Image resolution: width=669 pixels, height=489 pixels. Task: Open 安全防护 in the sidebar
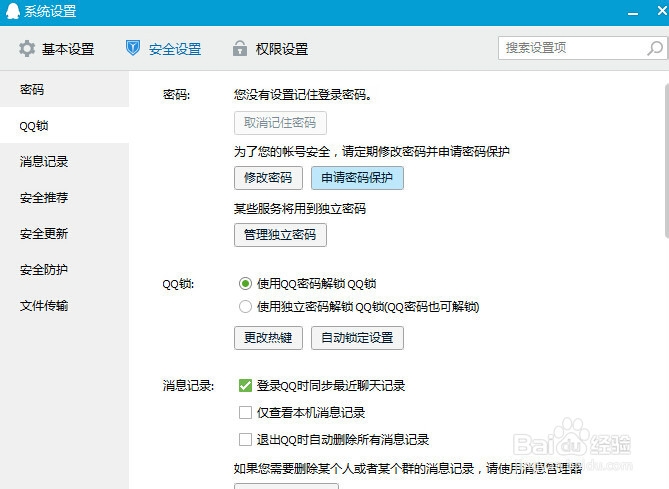tap(64, 269)
